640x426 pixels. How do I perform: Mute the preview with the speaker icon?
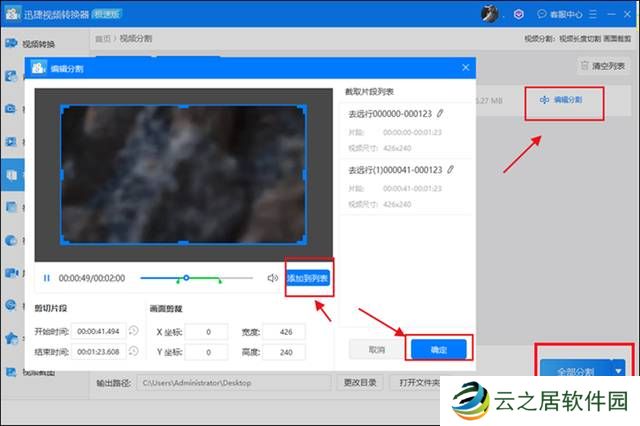272,278
